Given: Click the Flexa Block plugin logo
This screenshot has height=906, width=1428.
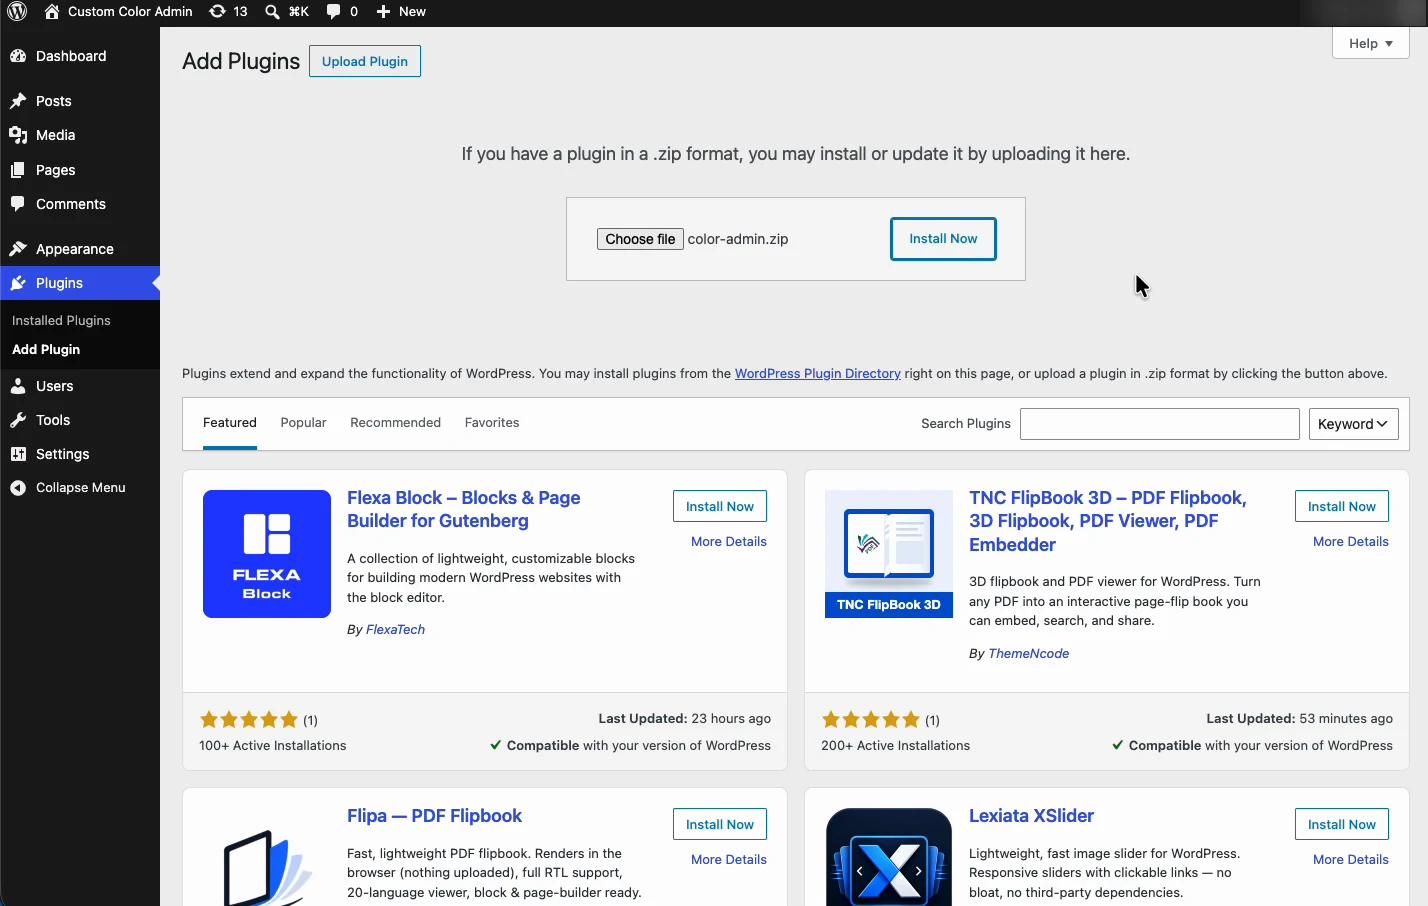Looking at the screenshot, I should tap(267, 554).
